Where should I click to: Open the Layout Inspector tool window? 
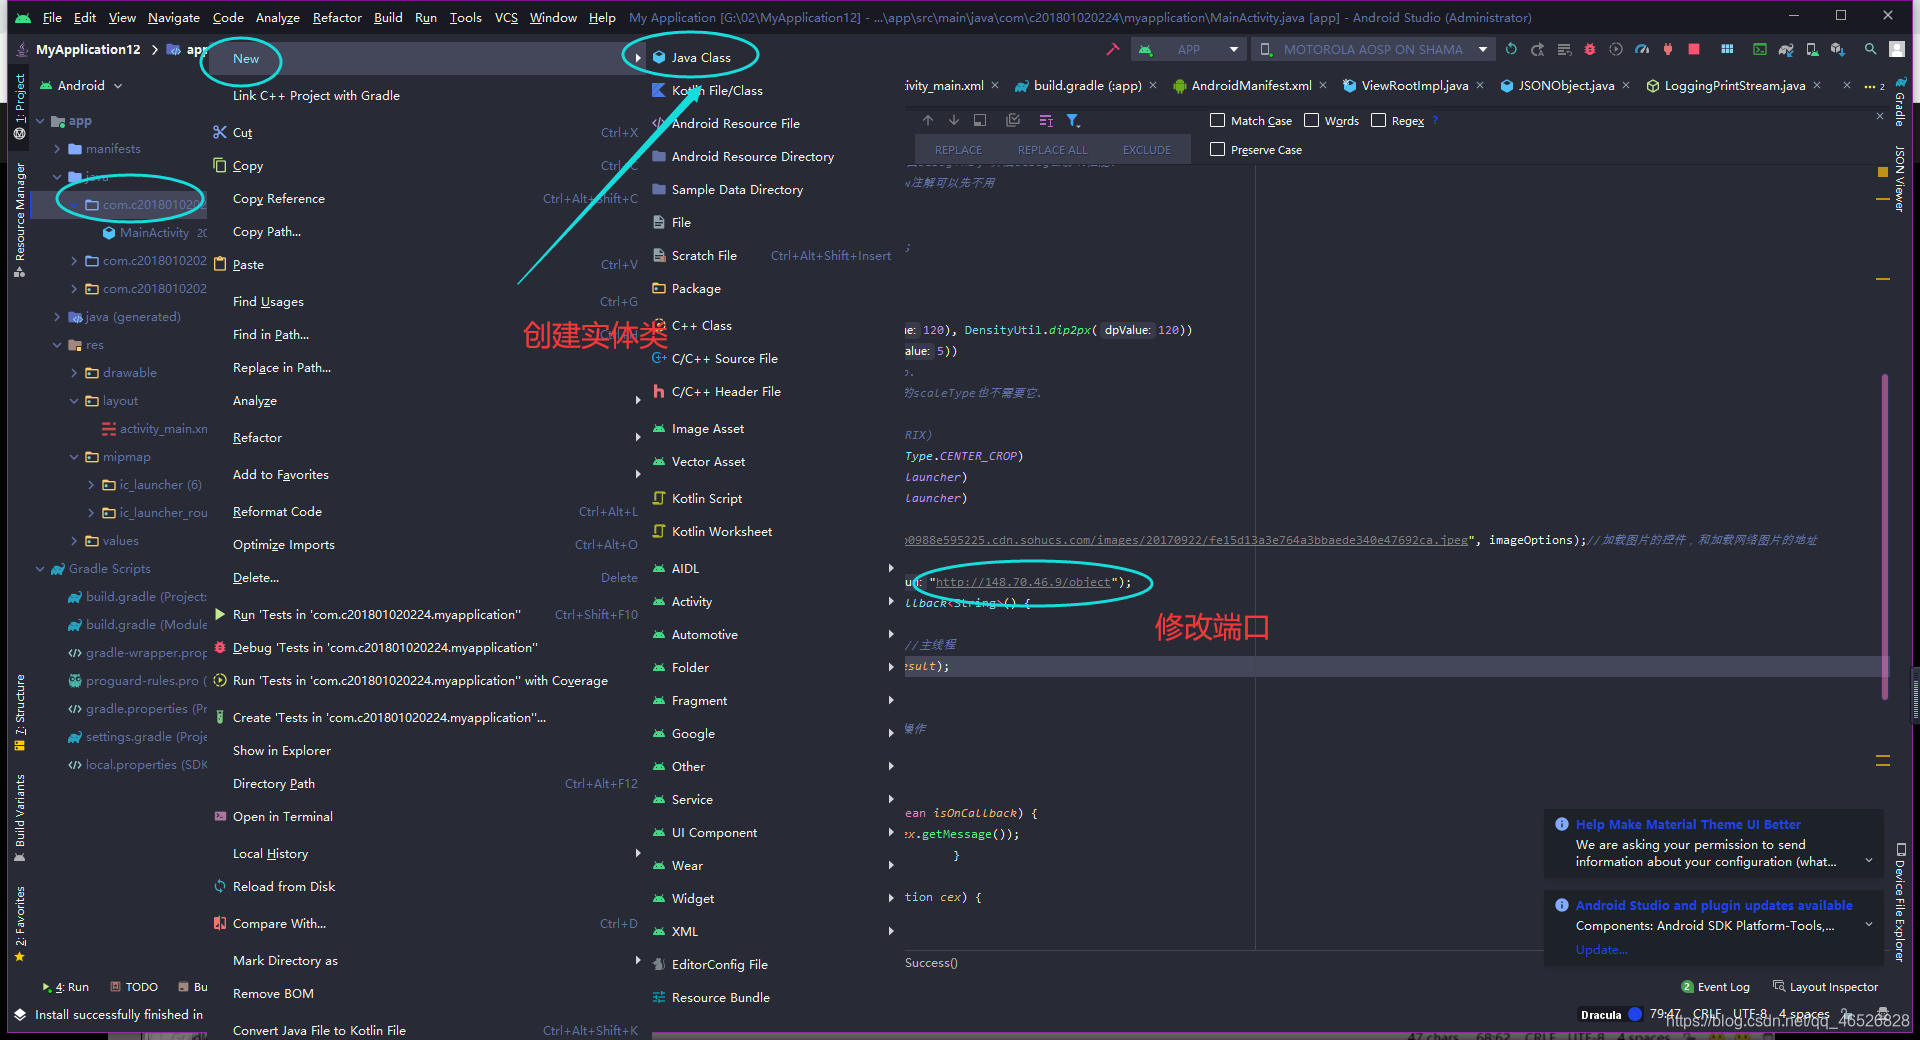[1825, 987]
